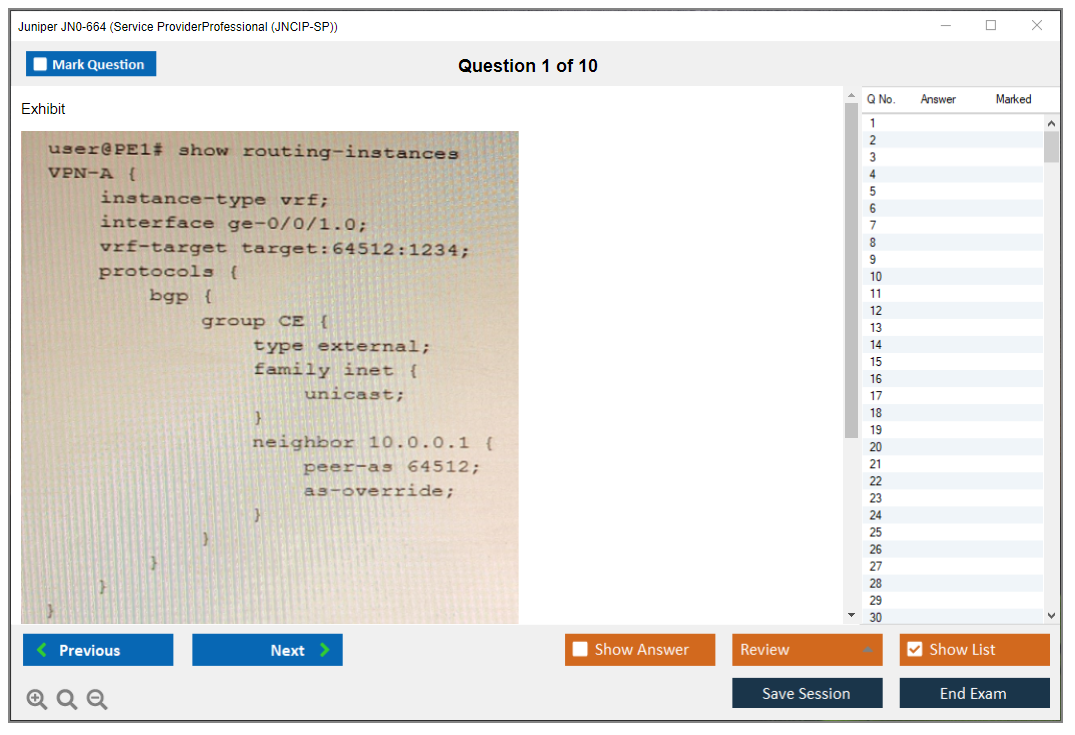
Task: Click the End Exam button
Action: pyautogui.click(x=973, y=693)
